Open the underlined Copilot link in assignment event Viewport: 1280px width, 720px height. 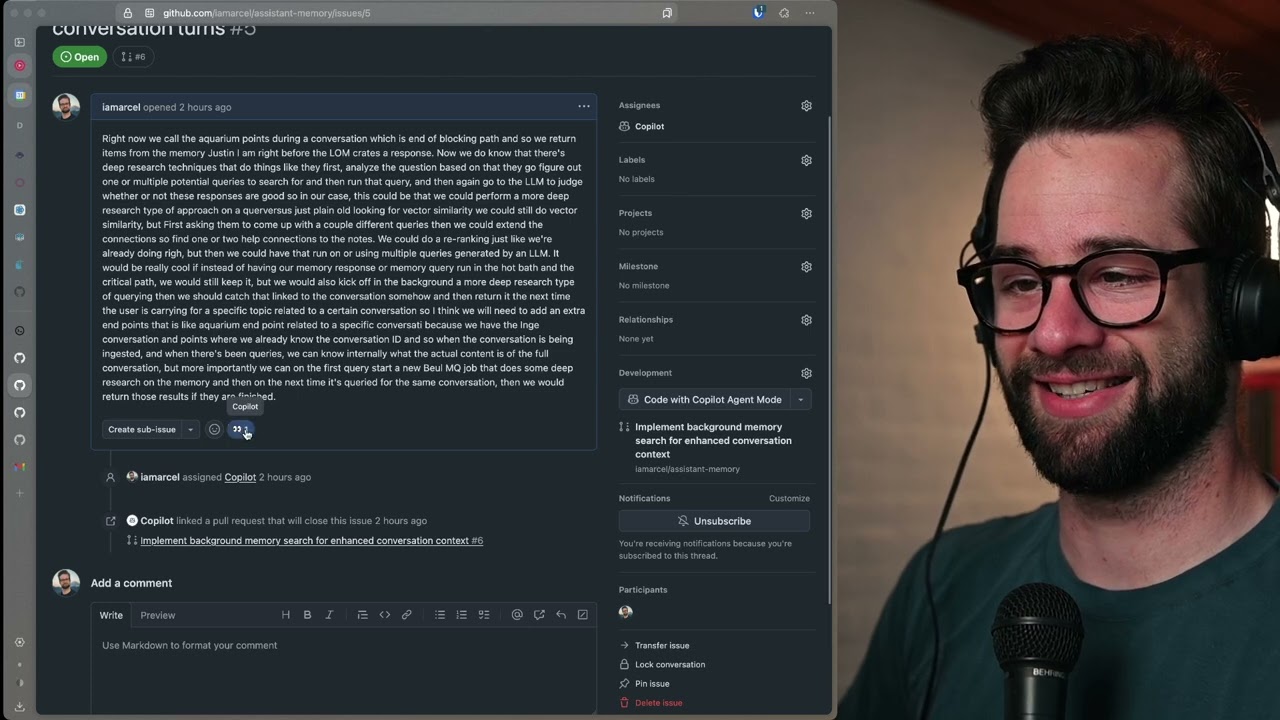tap(240, 477)
